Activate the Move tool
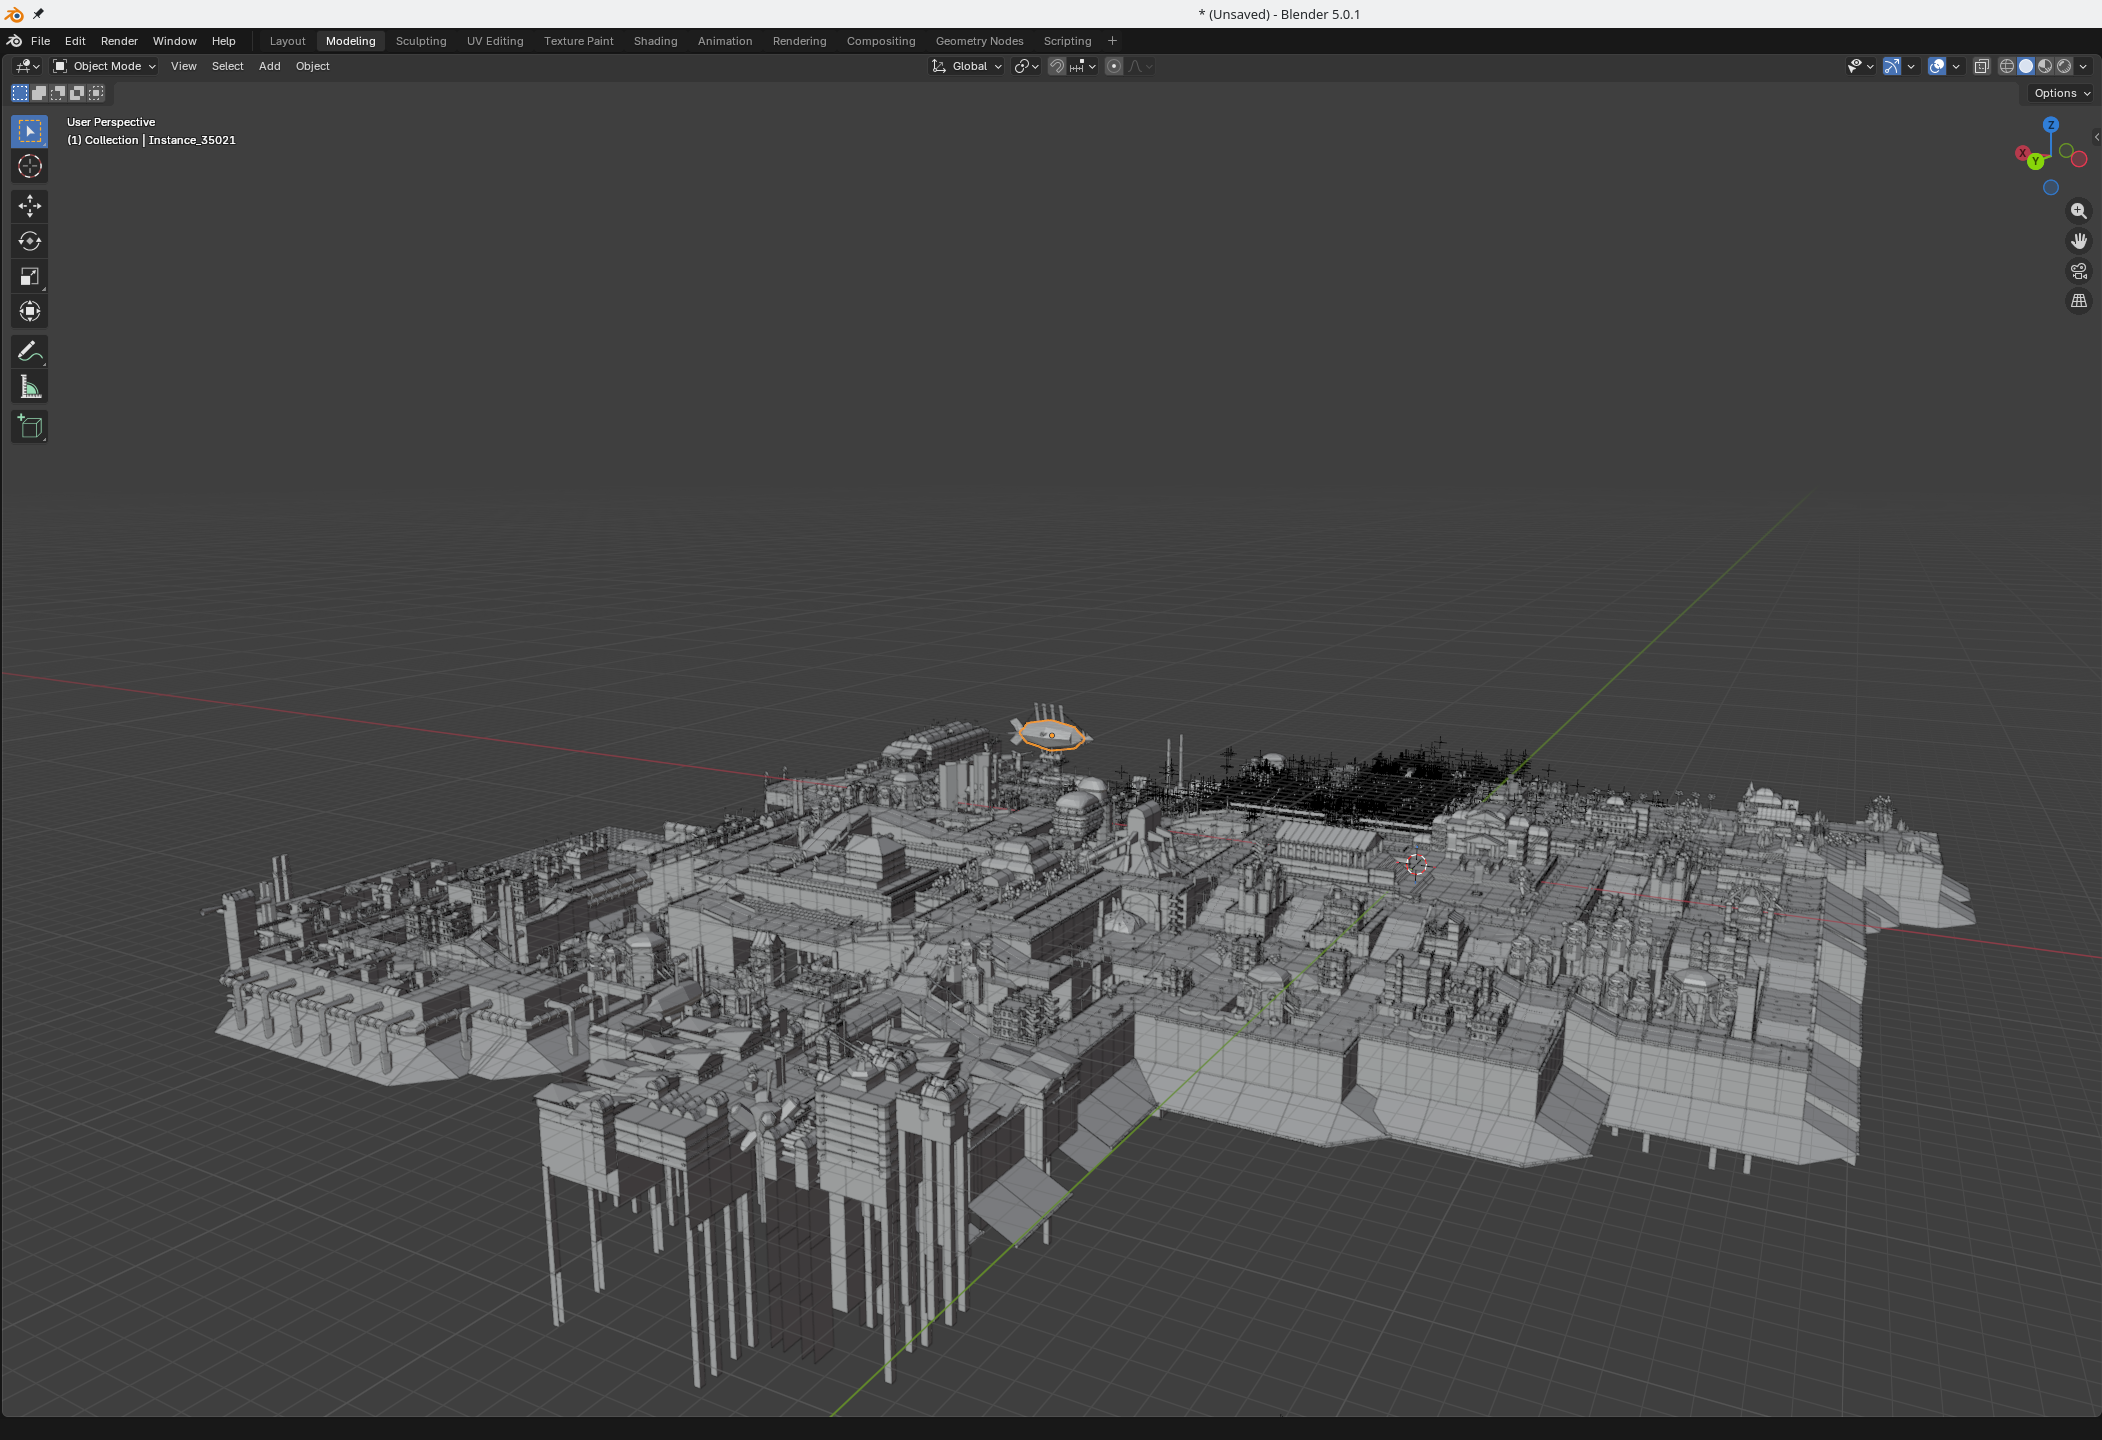The height and width of the screenshot is (1440, 2102). tap(30, 206)
